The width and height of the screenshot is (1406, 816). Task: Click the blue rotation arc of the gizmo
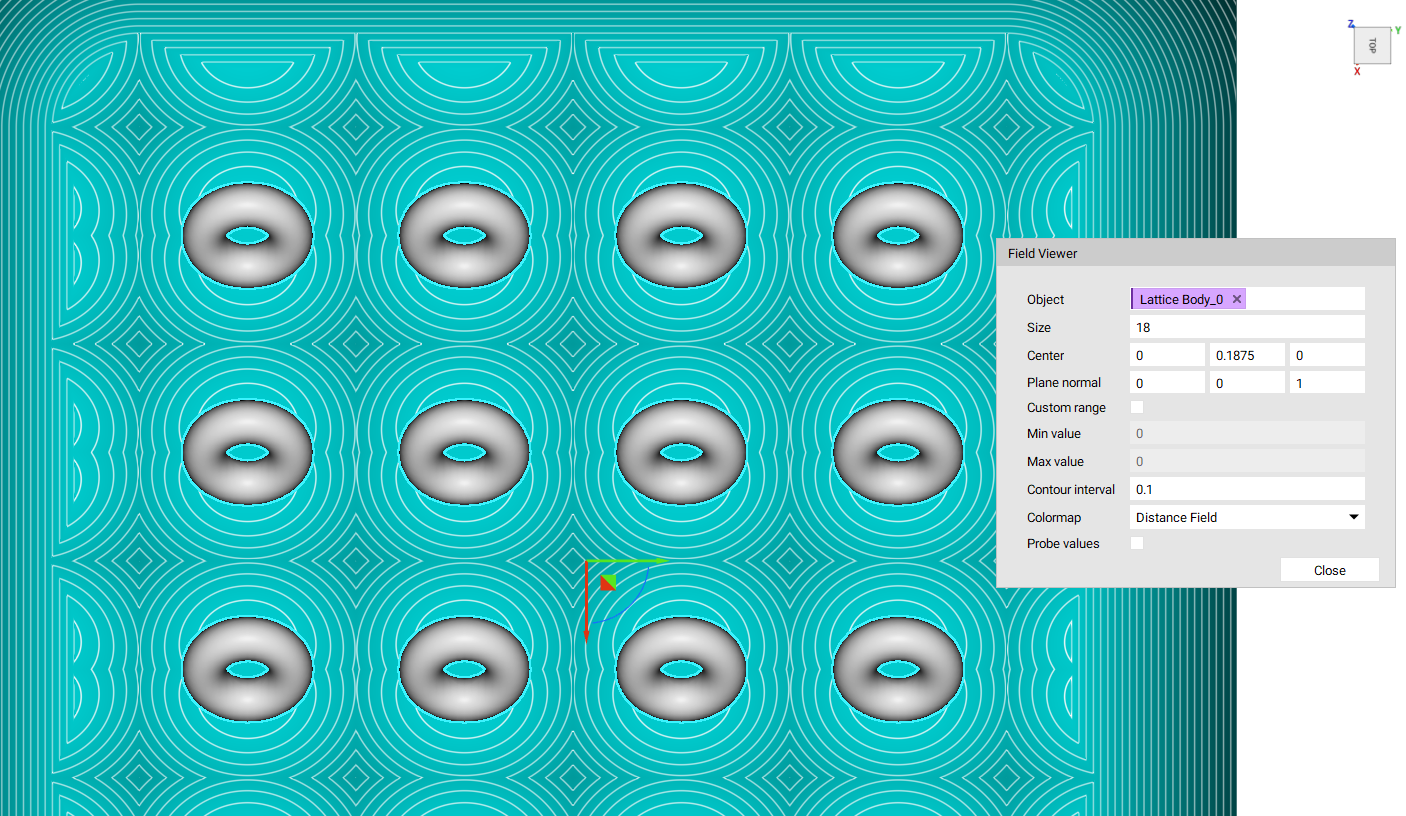pyautogui.click(x=631, y=603)
